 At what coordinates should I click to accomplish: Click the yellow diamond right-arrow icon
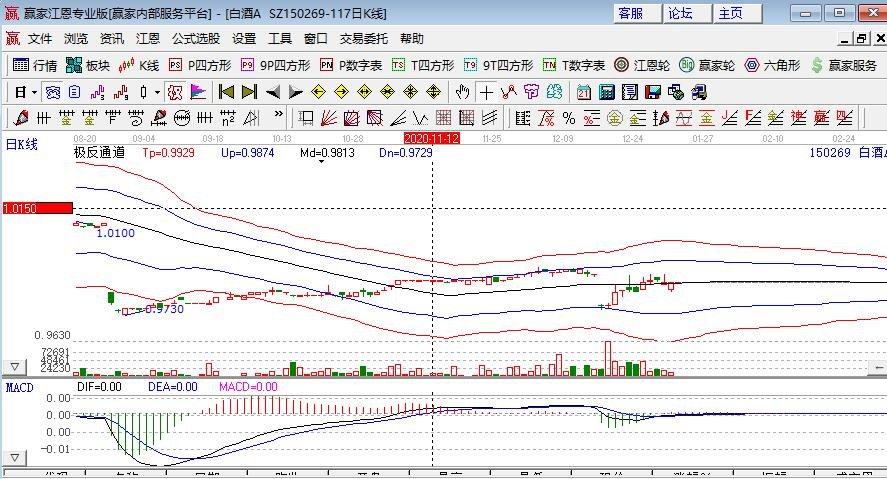[342, 92]
